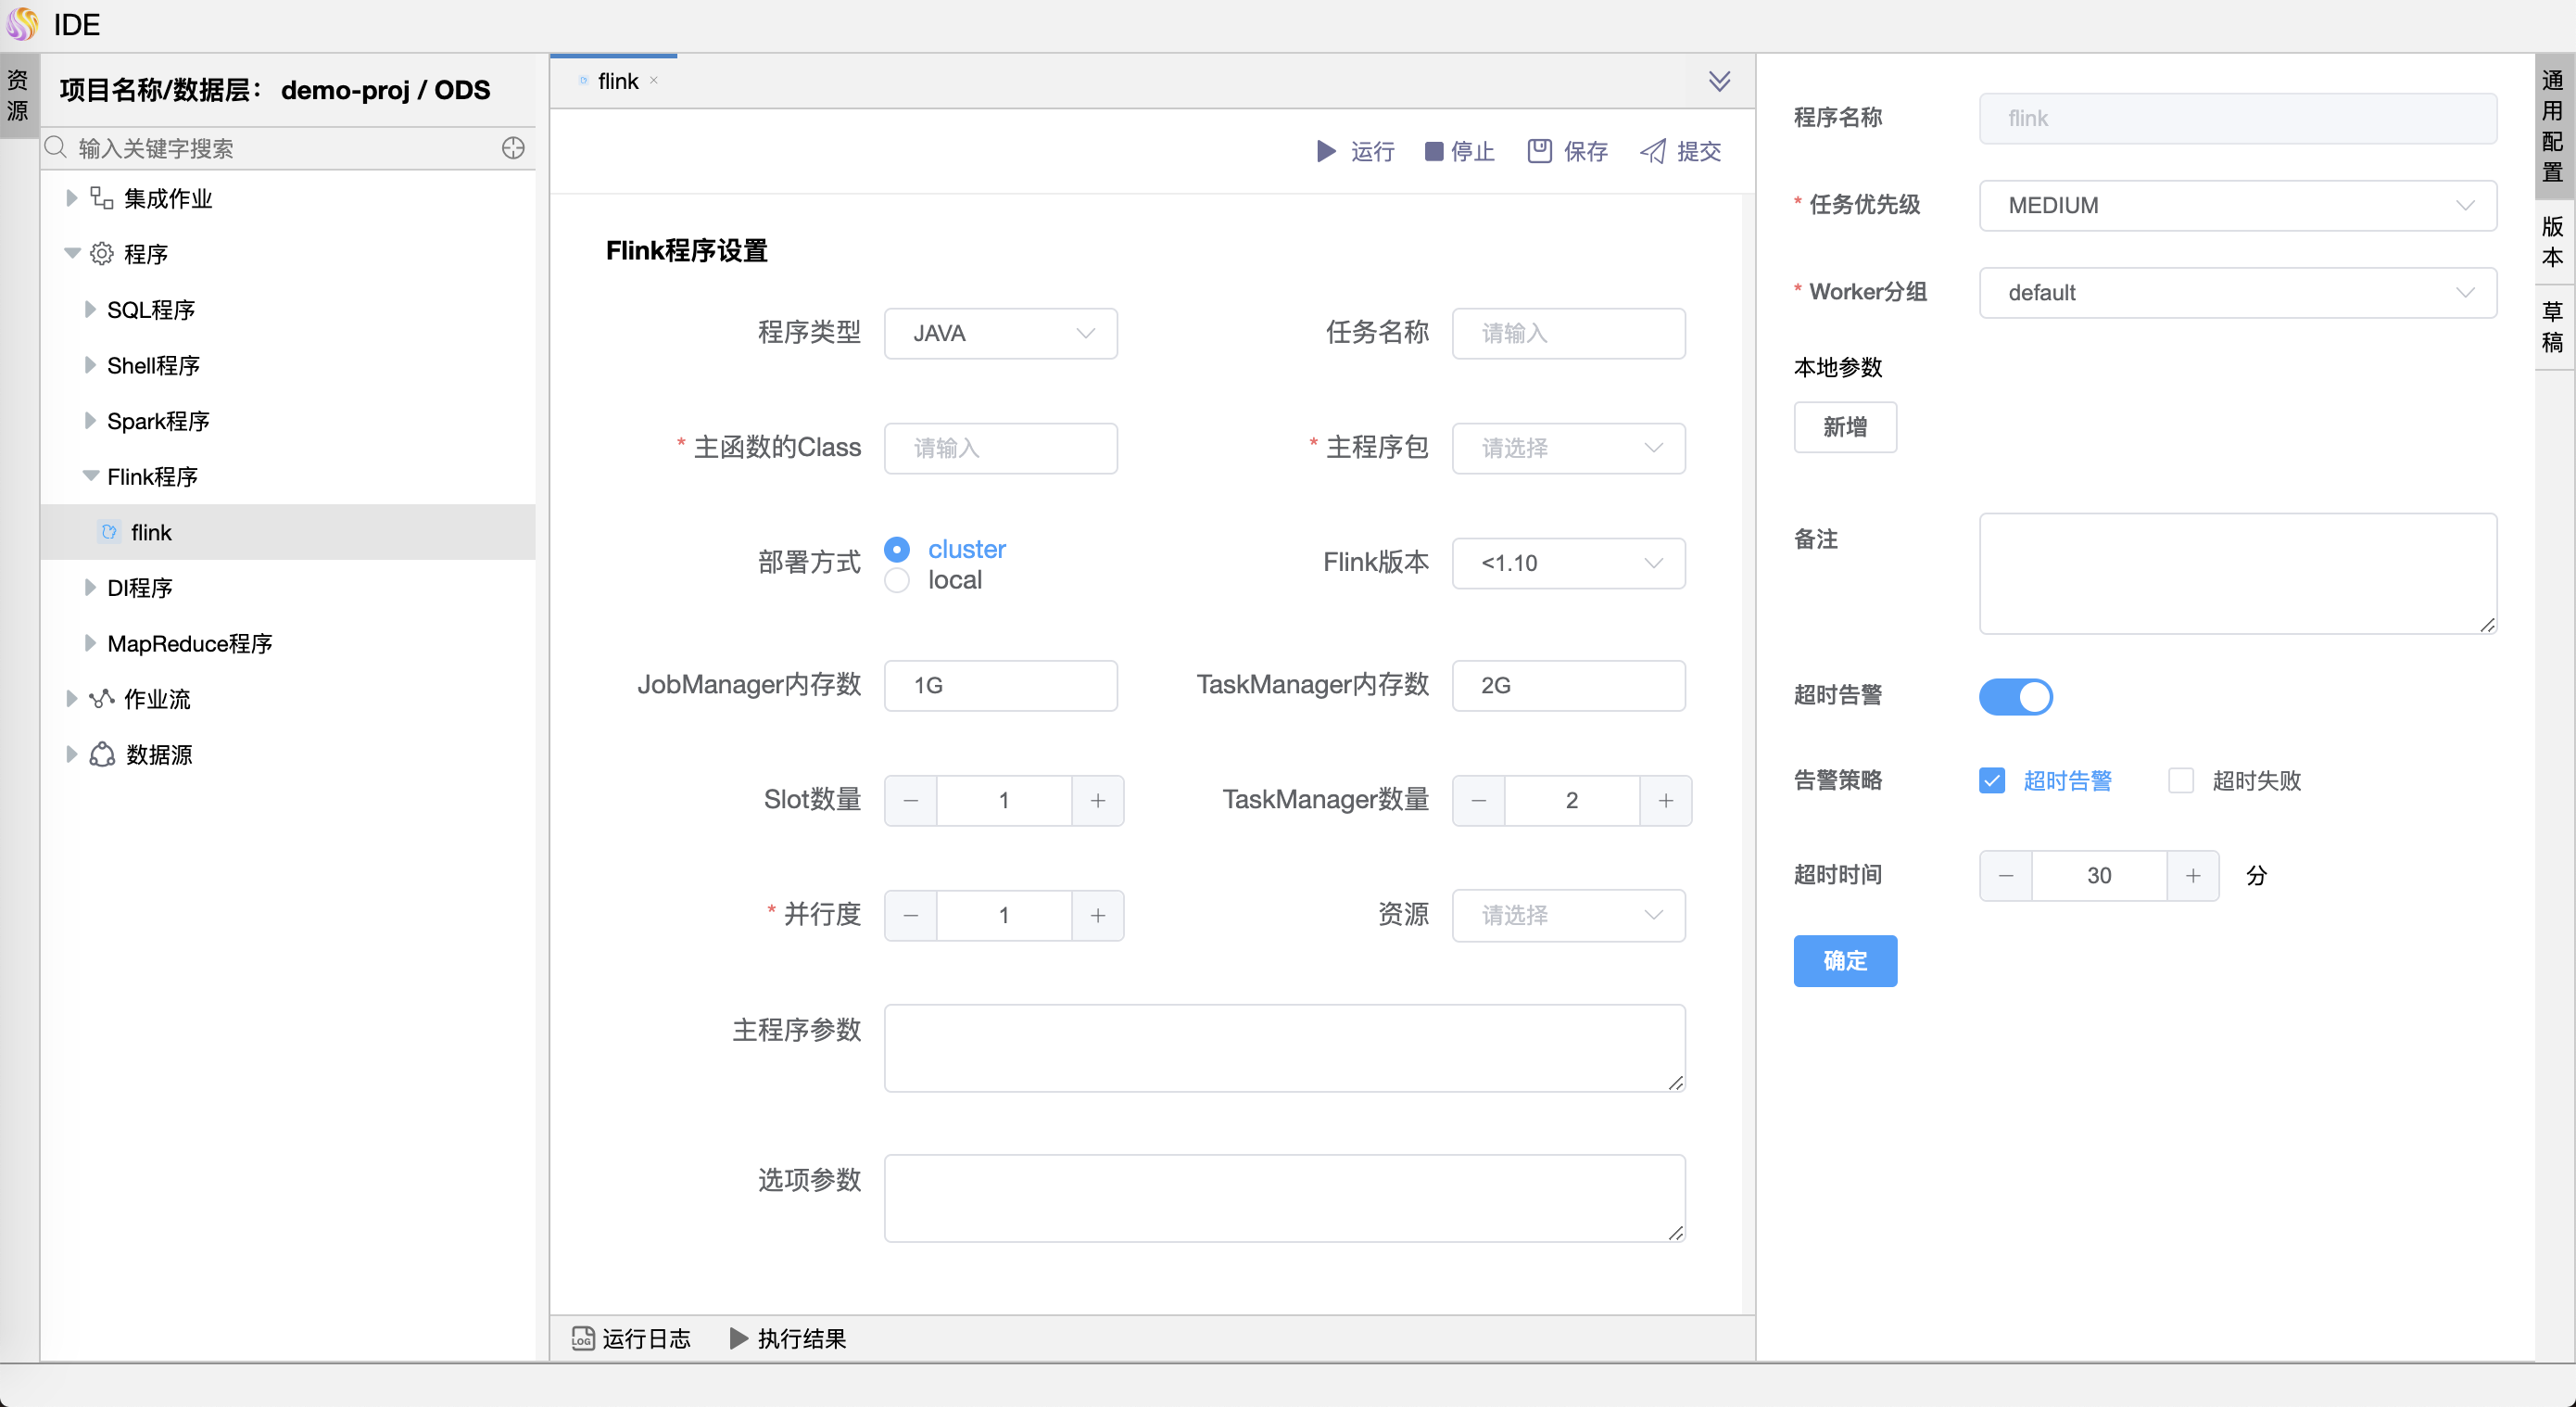This screenshot has height=1407, width=2576.
Task: Switch to the draft side tab
Action: pos(2553,327)
